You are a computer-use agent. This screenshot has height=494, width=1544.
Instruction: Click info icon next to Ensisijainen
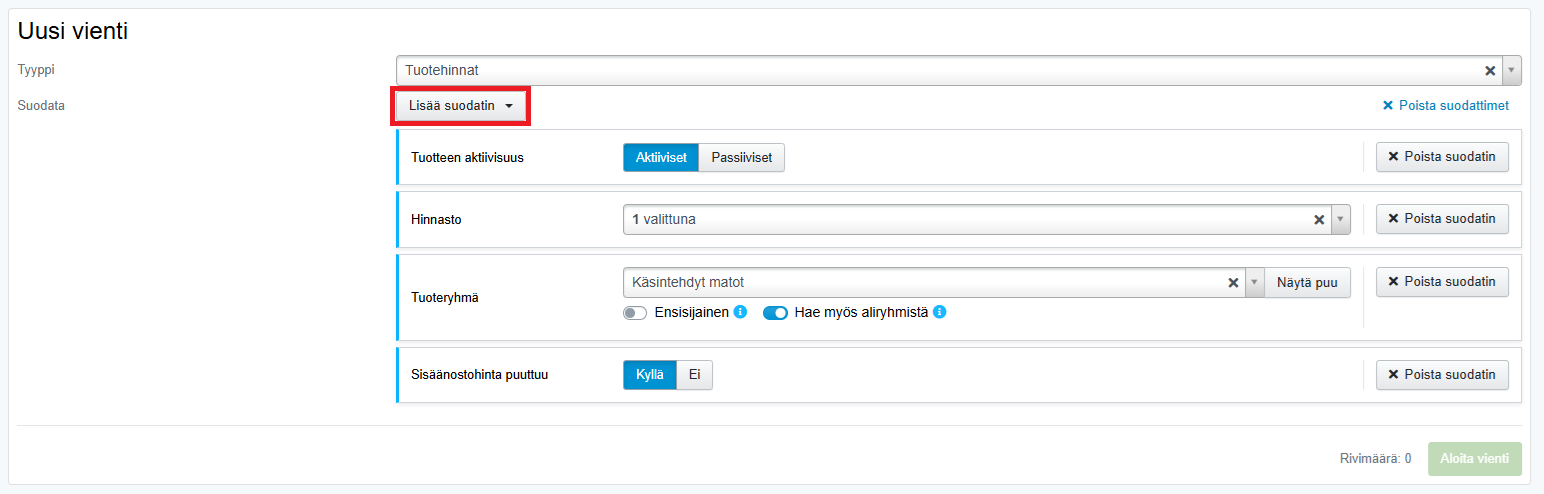click(x=740, y=312)
